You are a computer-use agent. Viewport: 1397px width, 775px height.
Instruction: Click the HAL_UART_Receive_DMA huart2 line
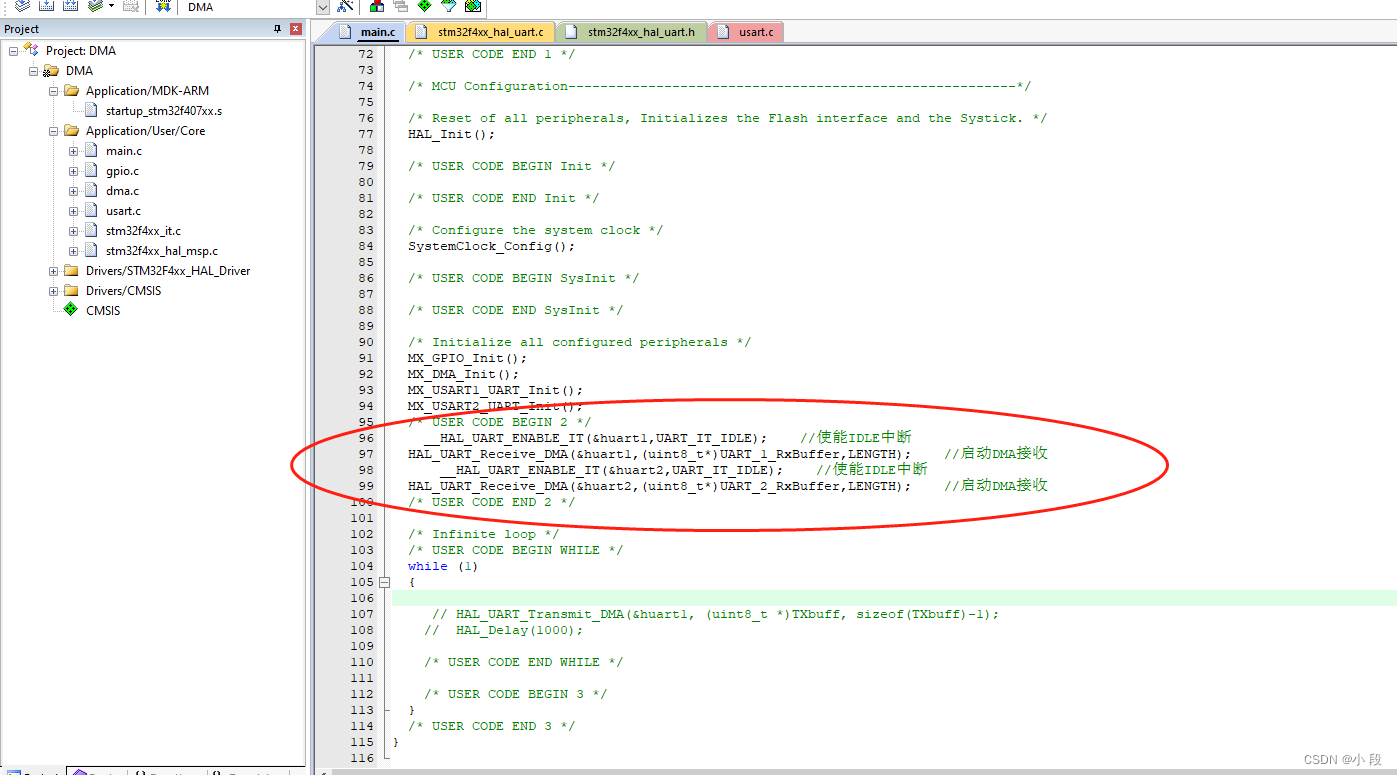tap(659, 486)
